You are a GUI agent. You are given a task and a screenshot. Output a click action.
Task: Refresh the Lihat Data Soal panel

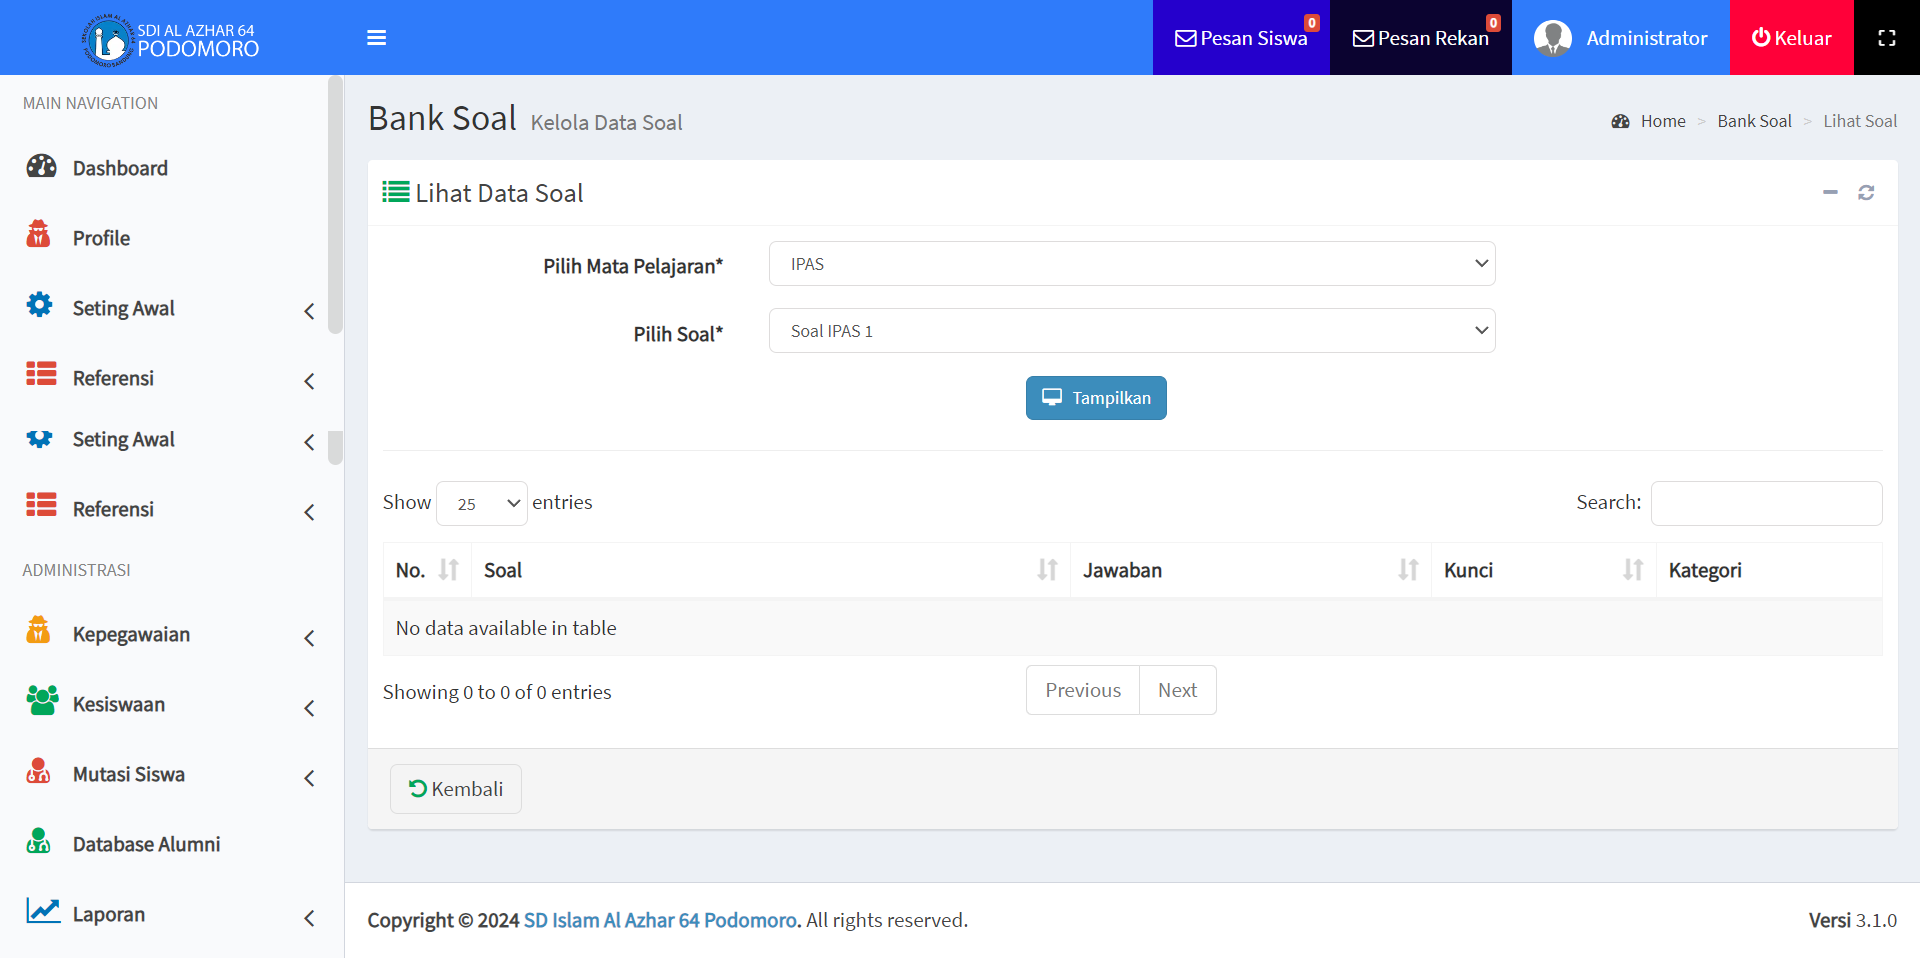(1866, 192)
